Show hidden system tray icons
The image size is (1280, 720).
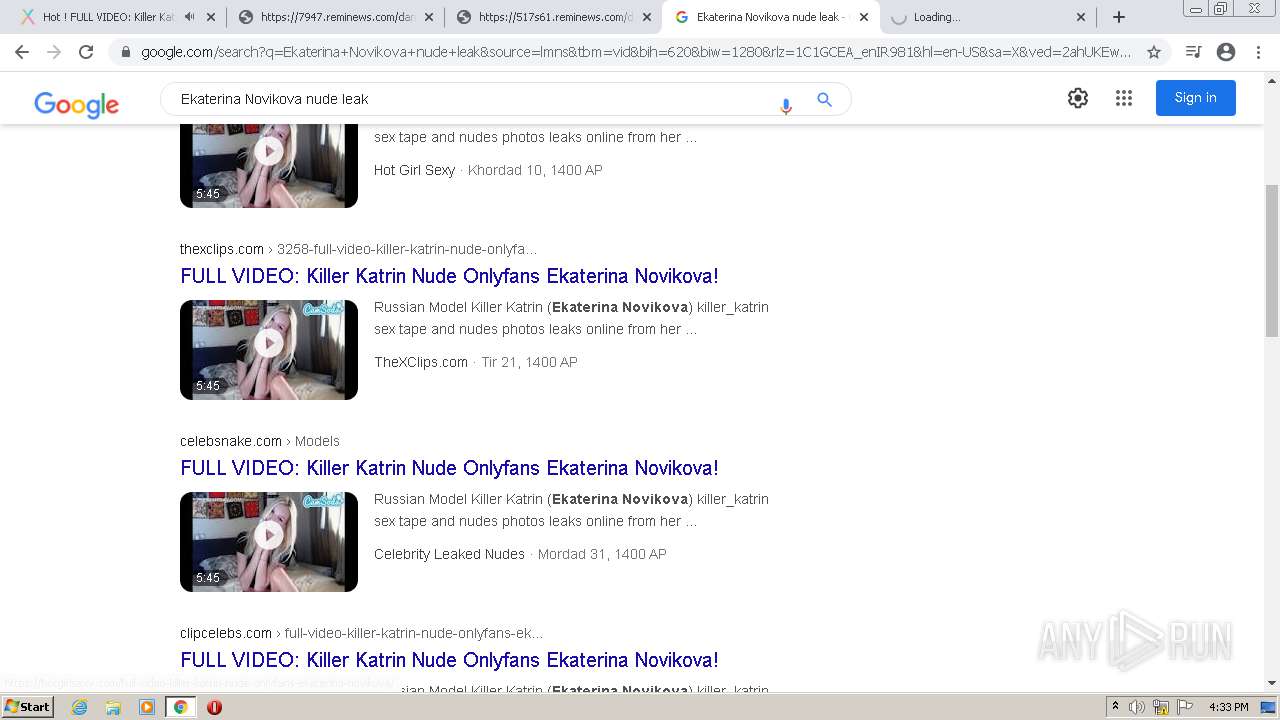tap(1115, 707)
